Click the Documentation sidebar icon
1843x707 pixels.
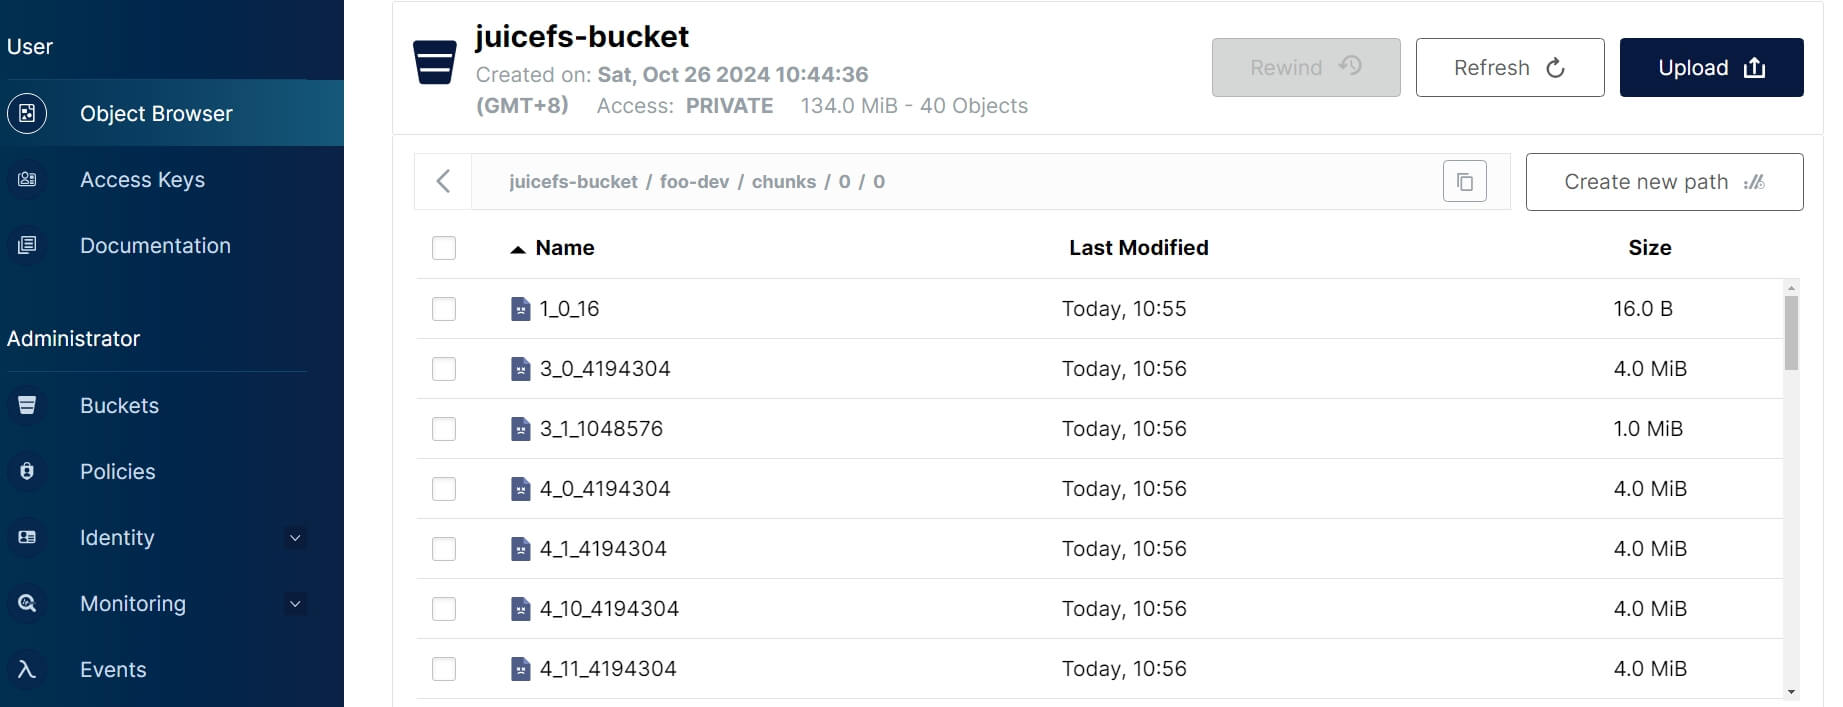[27, 245]
